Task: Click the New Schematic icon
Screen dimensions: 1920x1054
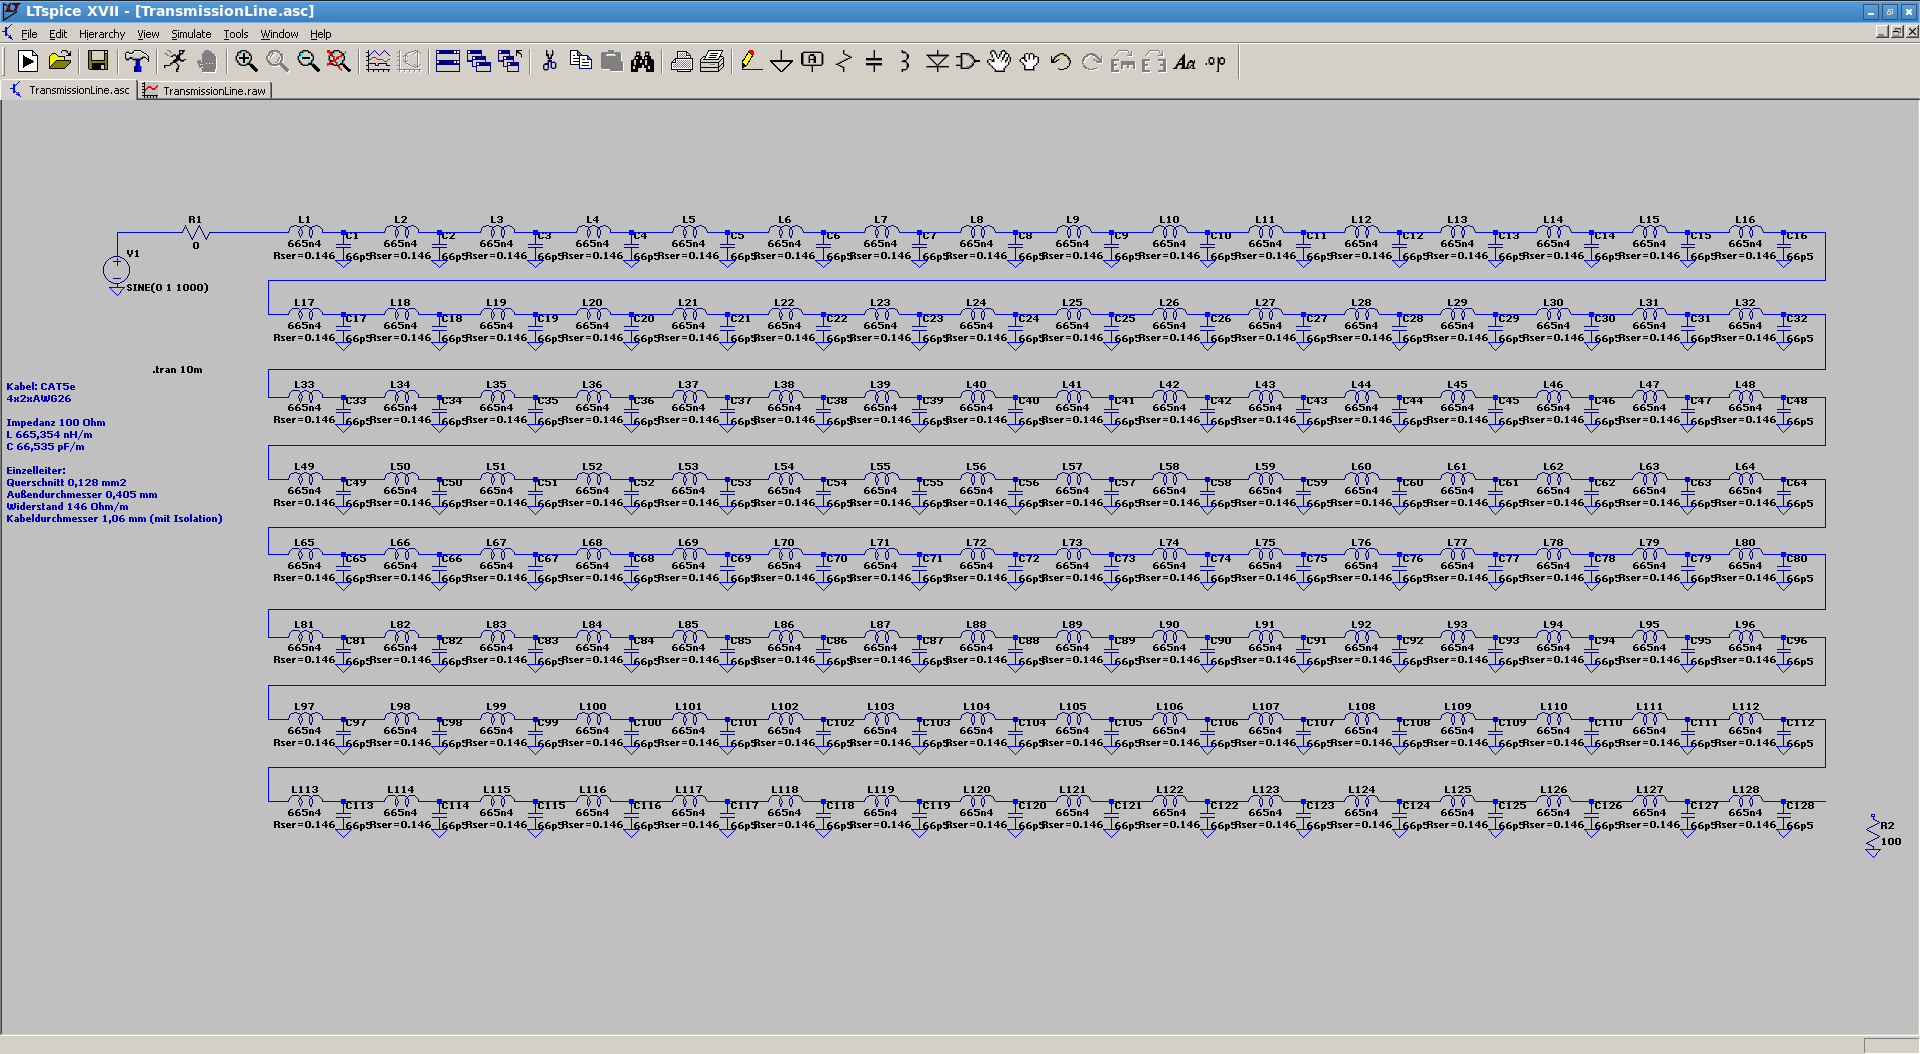Action: 28,62
